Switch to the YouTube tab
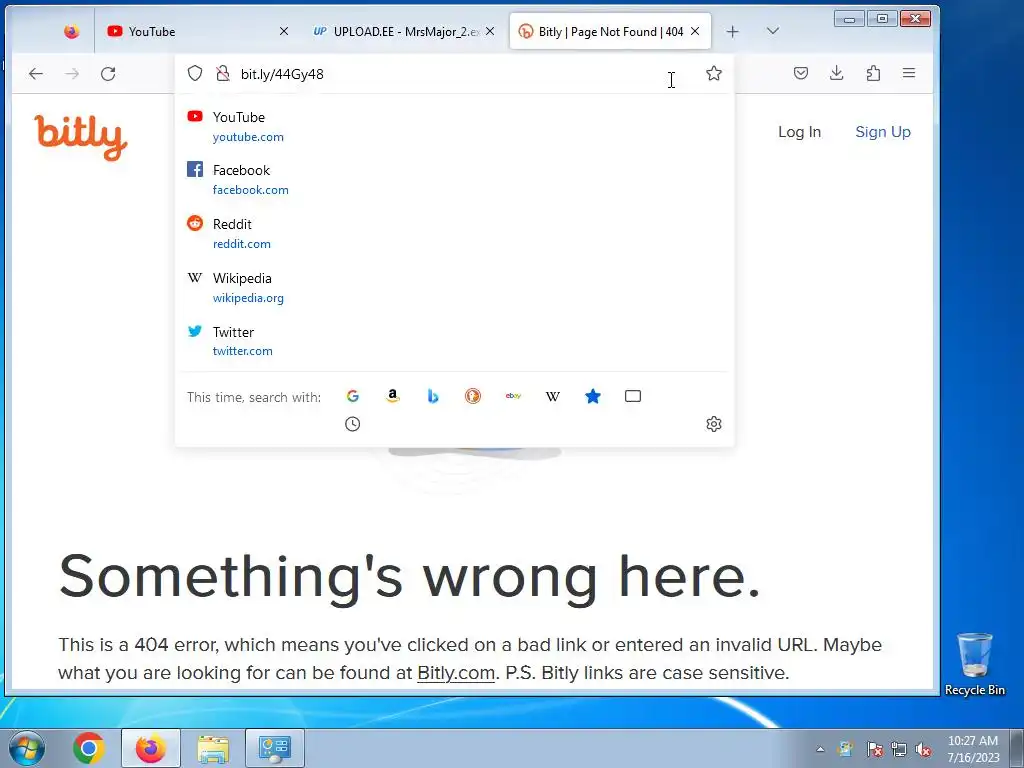Screen dimensions: 1024x768 [x=196, y=31]
